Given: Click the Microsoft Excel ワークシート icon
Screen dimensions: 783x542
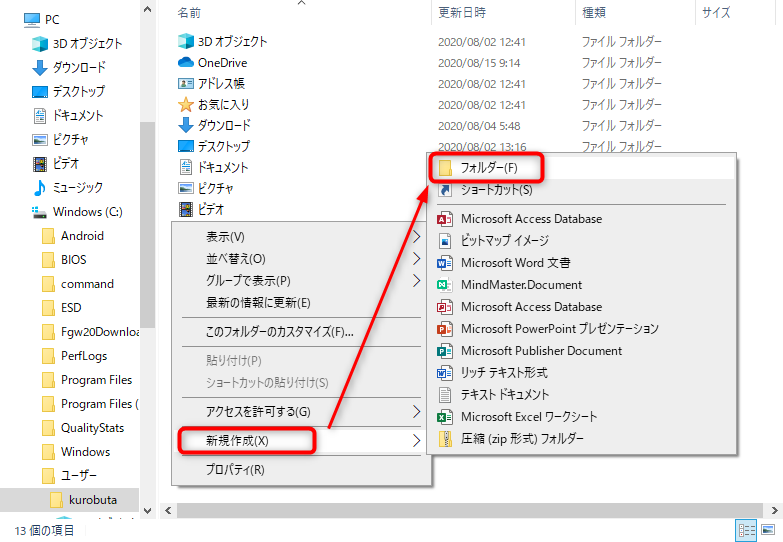Looking at the screenshot, I should (445, 417).
